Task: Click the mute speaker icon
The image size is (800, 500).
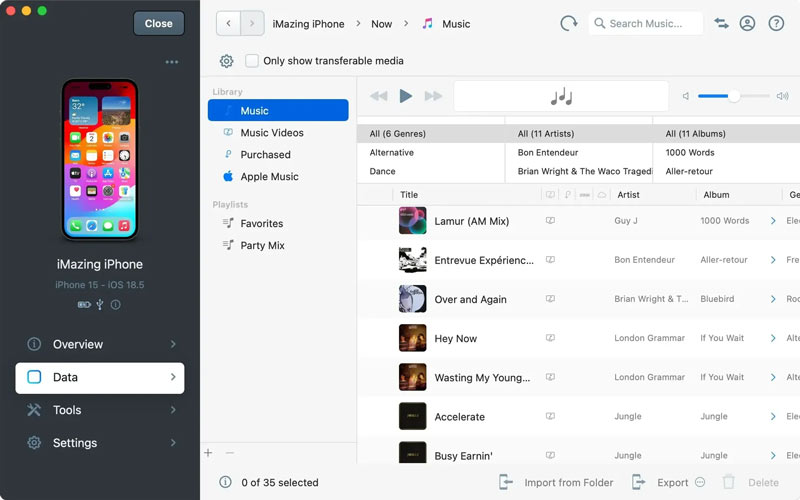Action: [686, 96]
